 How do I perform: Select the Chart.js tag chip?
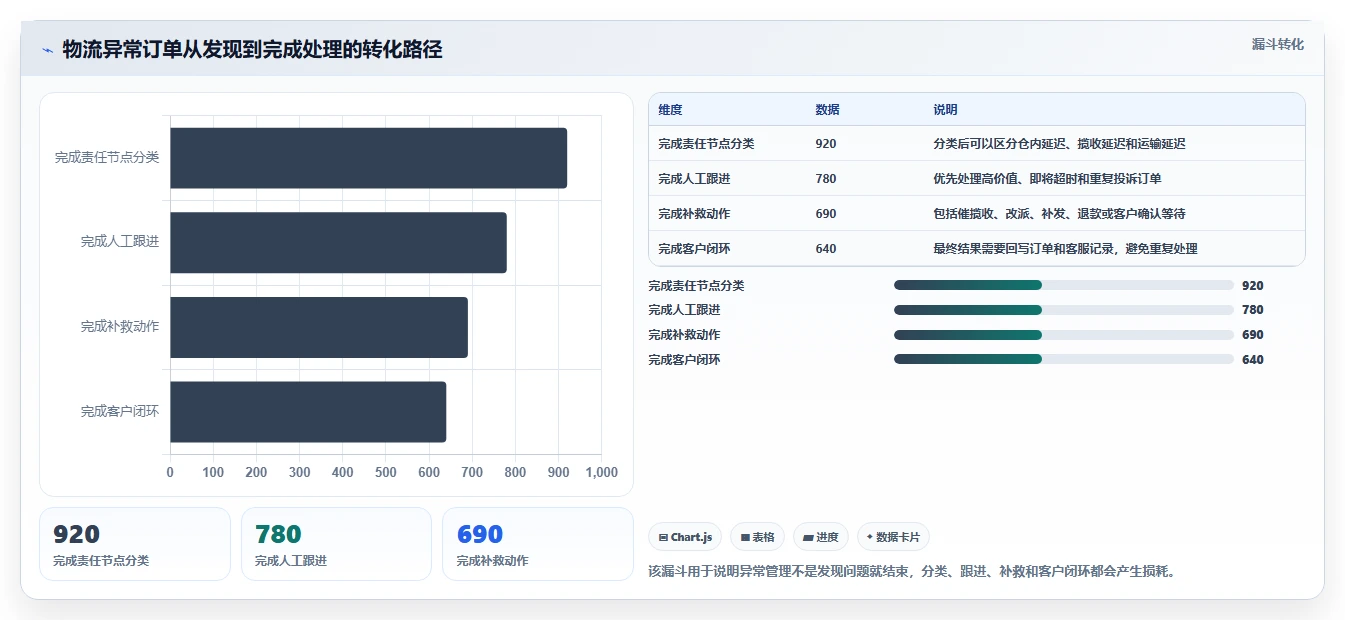(685, 537)
